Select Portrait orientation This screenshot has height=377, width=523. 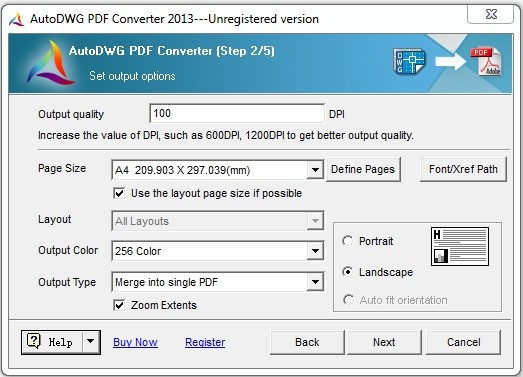tap(348, 241)
